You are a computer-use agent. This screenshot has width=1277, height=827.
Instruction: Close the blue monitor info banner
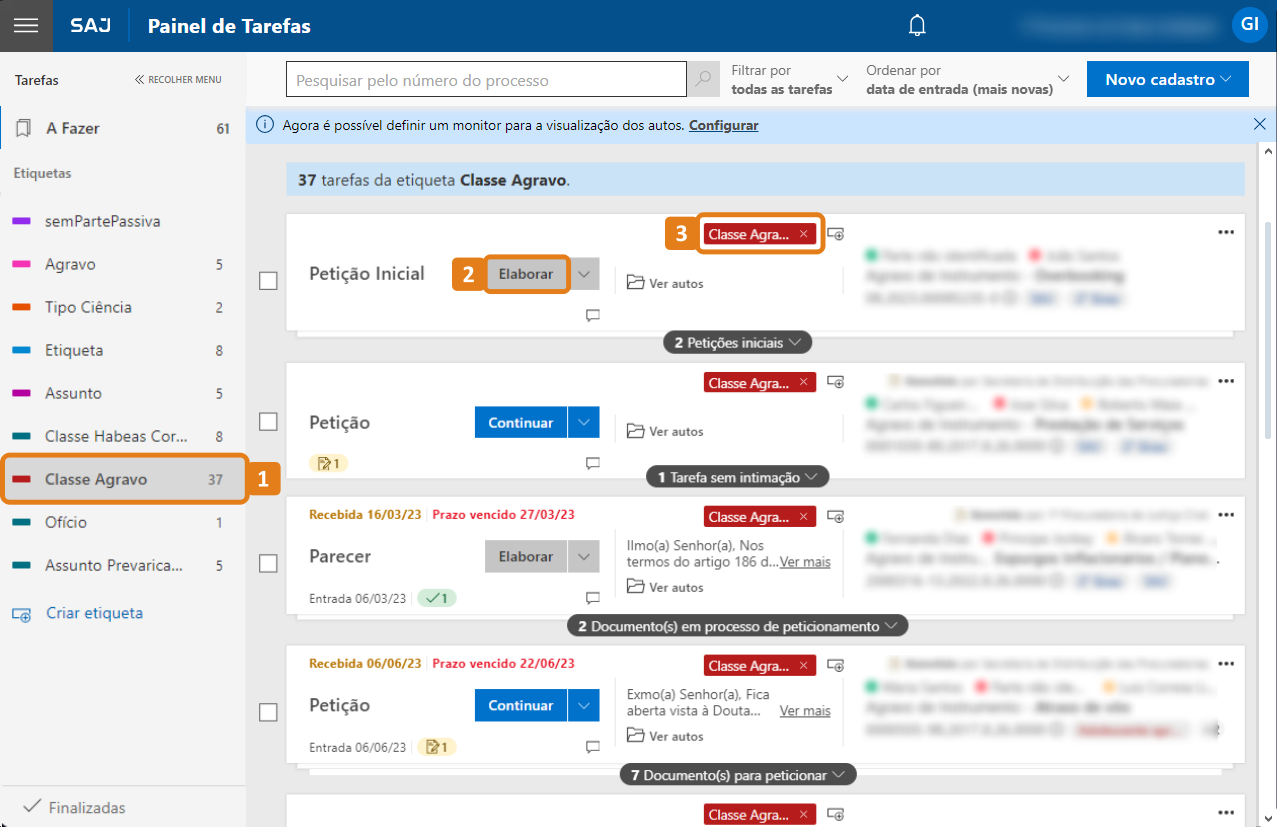click(x=1259, y=125)
